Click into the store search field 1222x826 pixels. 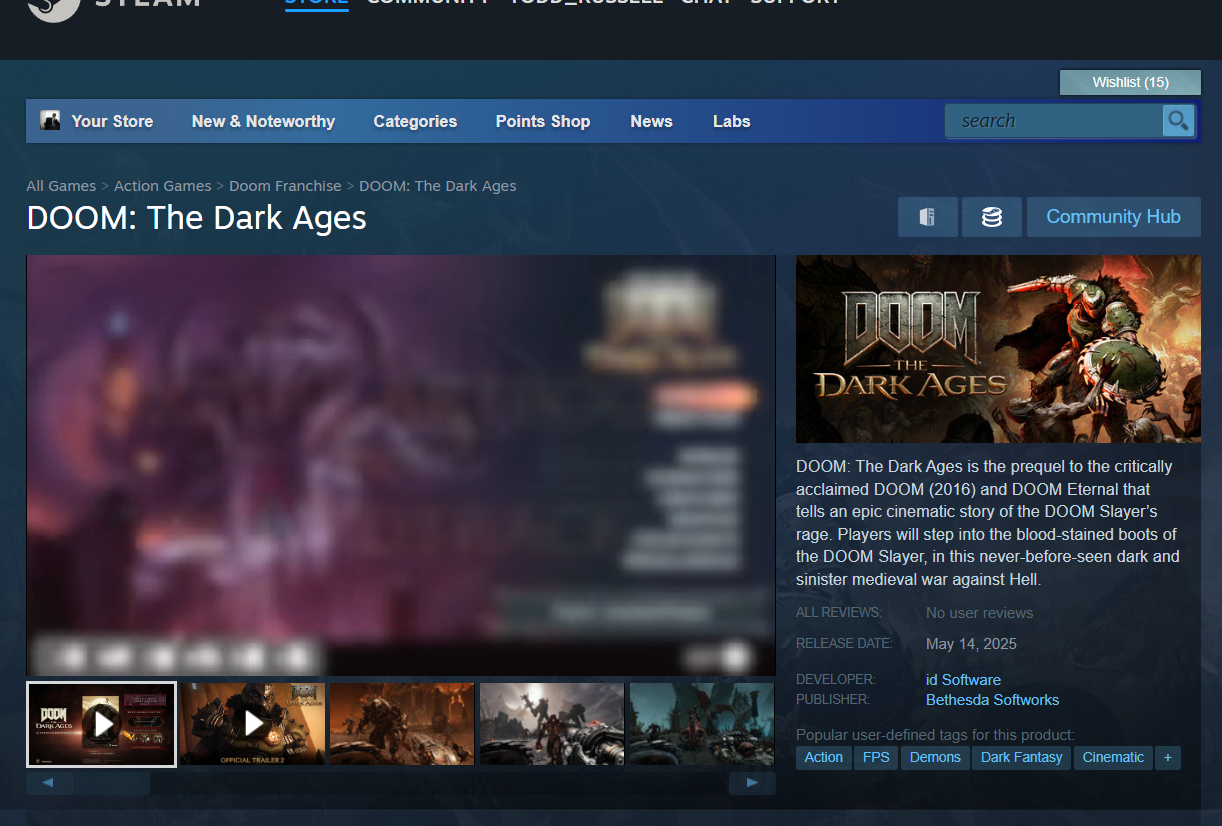pos(1055,121)
